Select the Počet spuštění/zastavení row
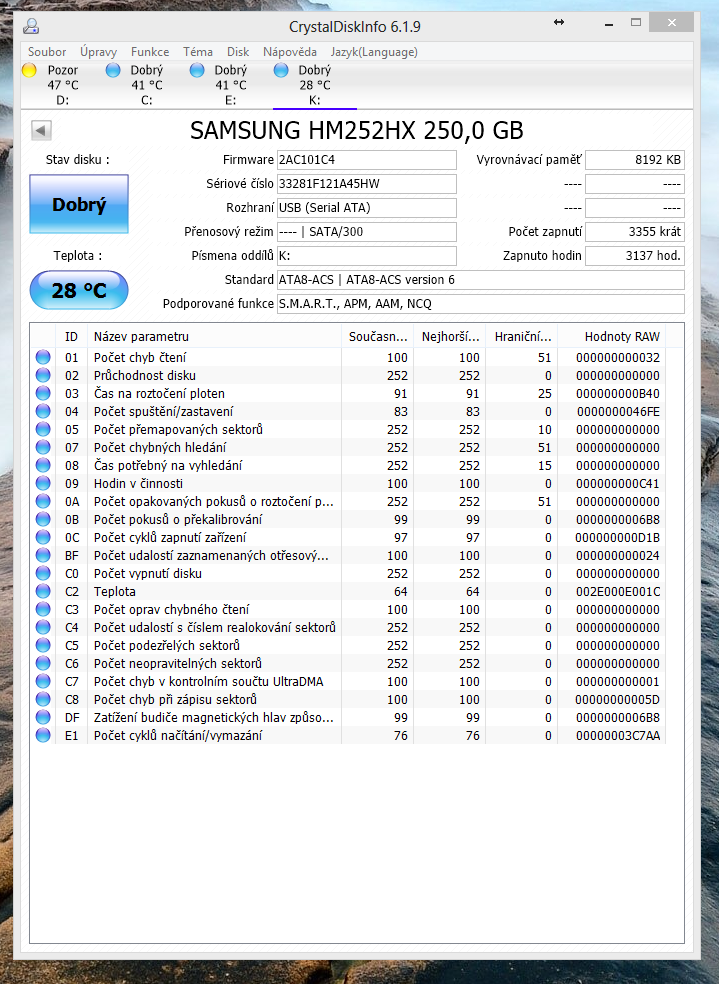Screen dimensions: 719x984 (x=348, y=412)
